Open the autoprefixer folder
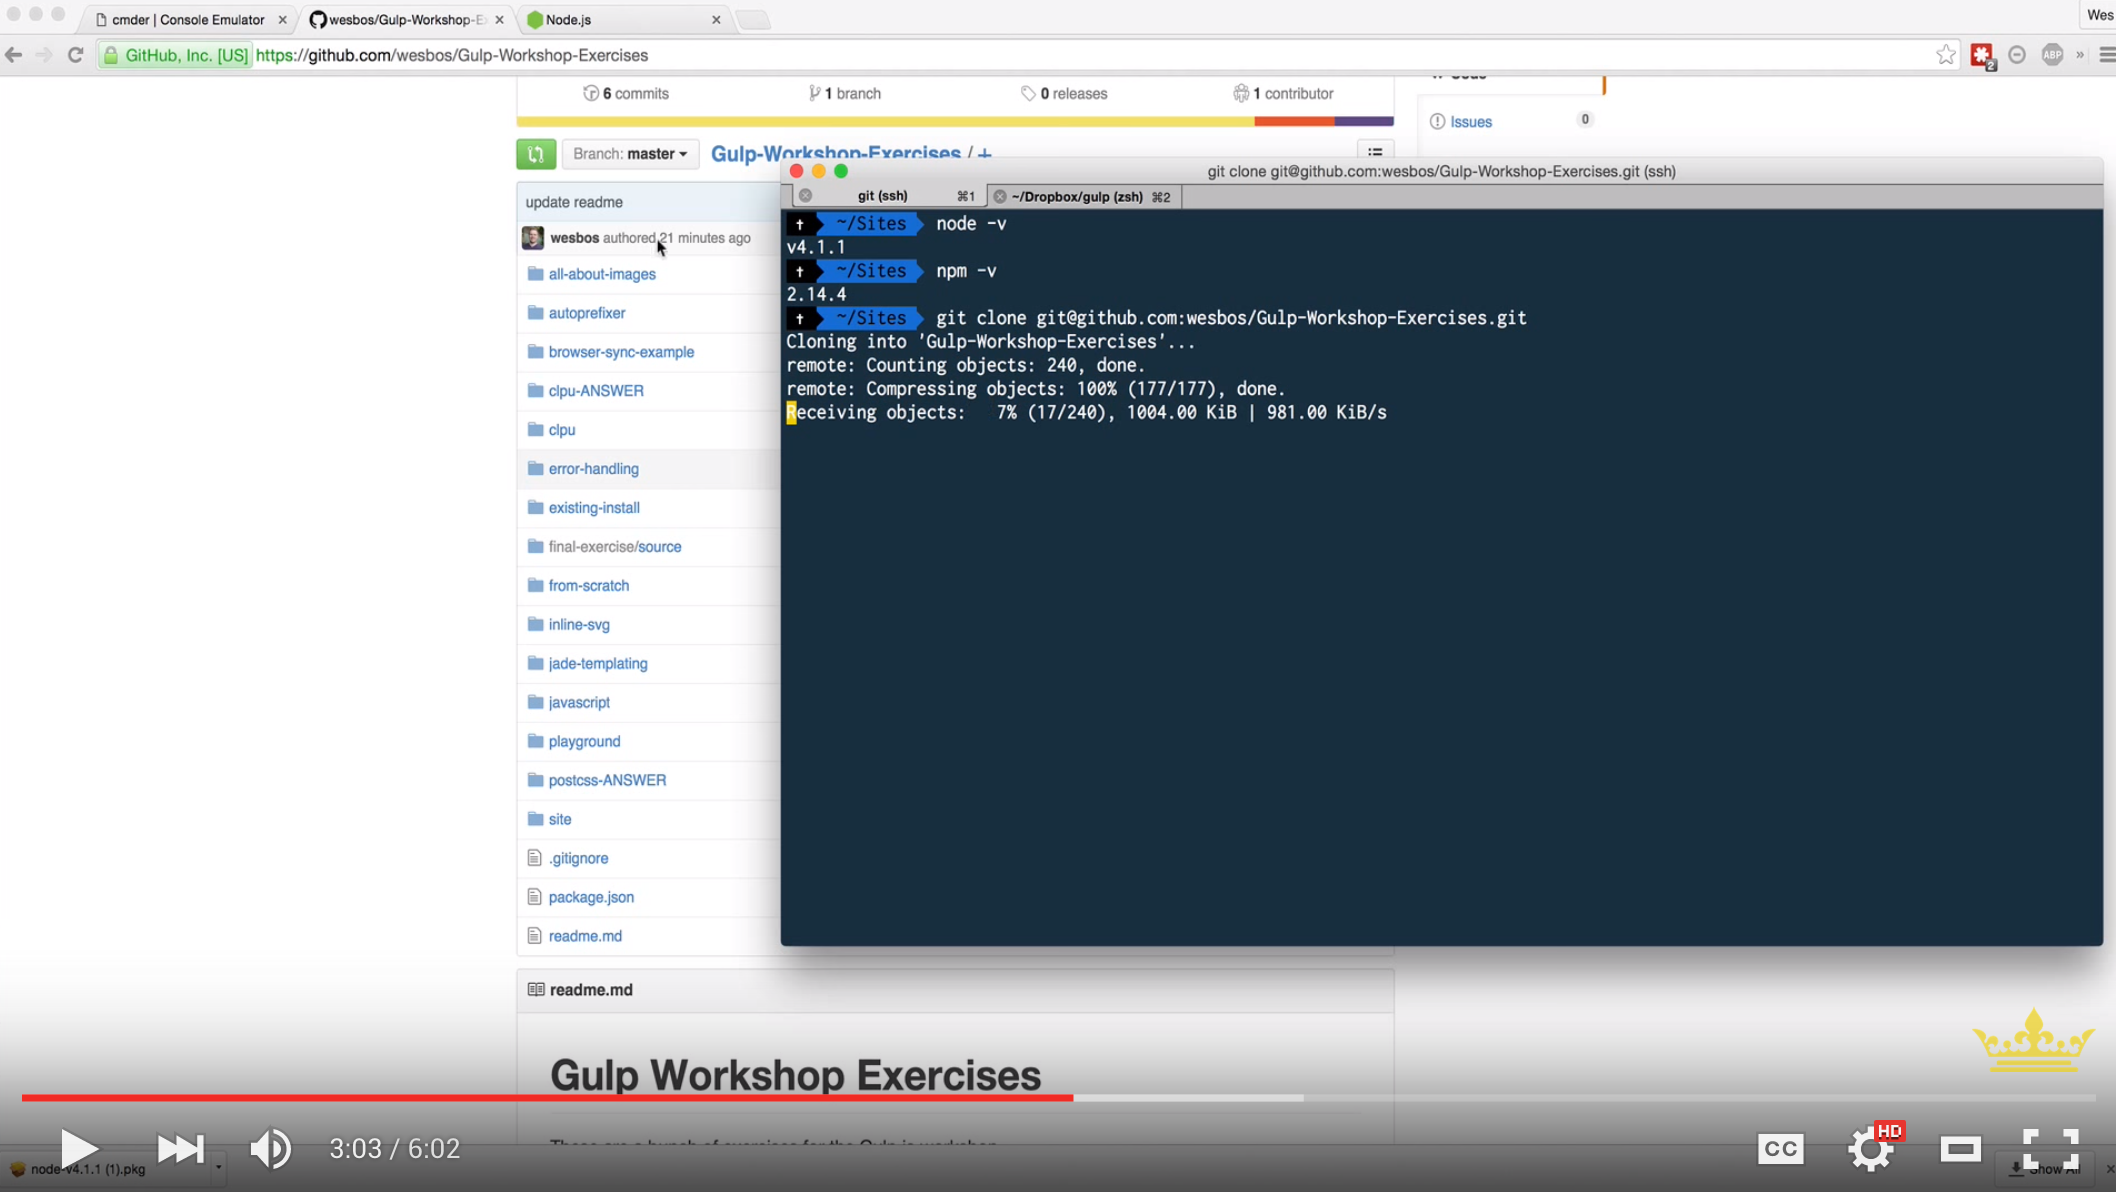The image size is (2116, 1192). tap(587, 313)
